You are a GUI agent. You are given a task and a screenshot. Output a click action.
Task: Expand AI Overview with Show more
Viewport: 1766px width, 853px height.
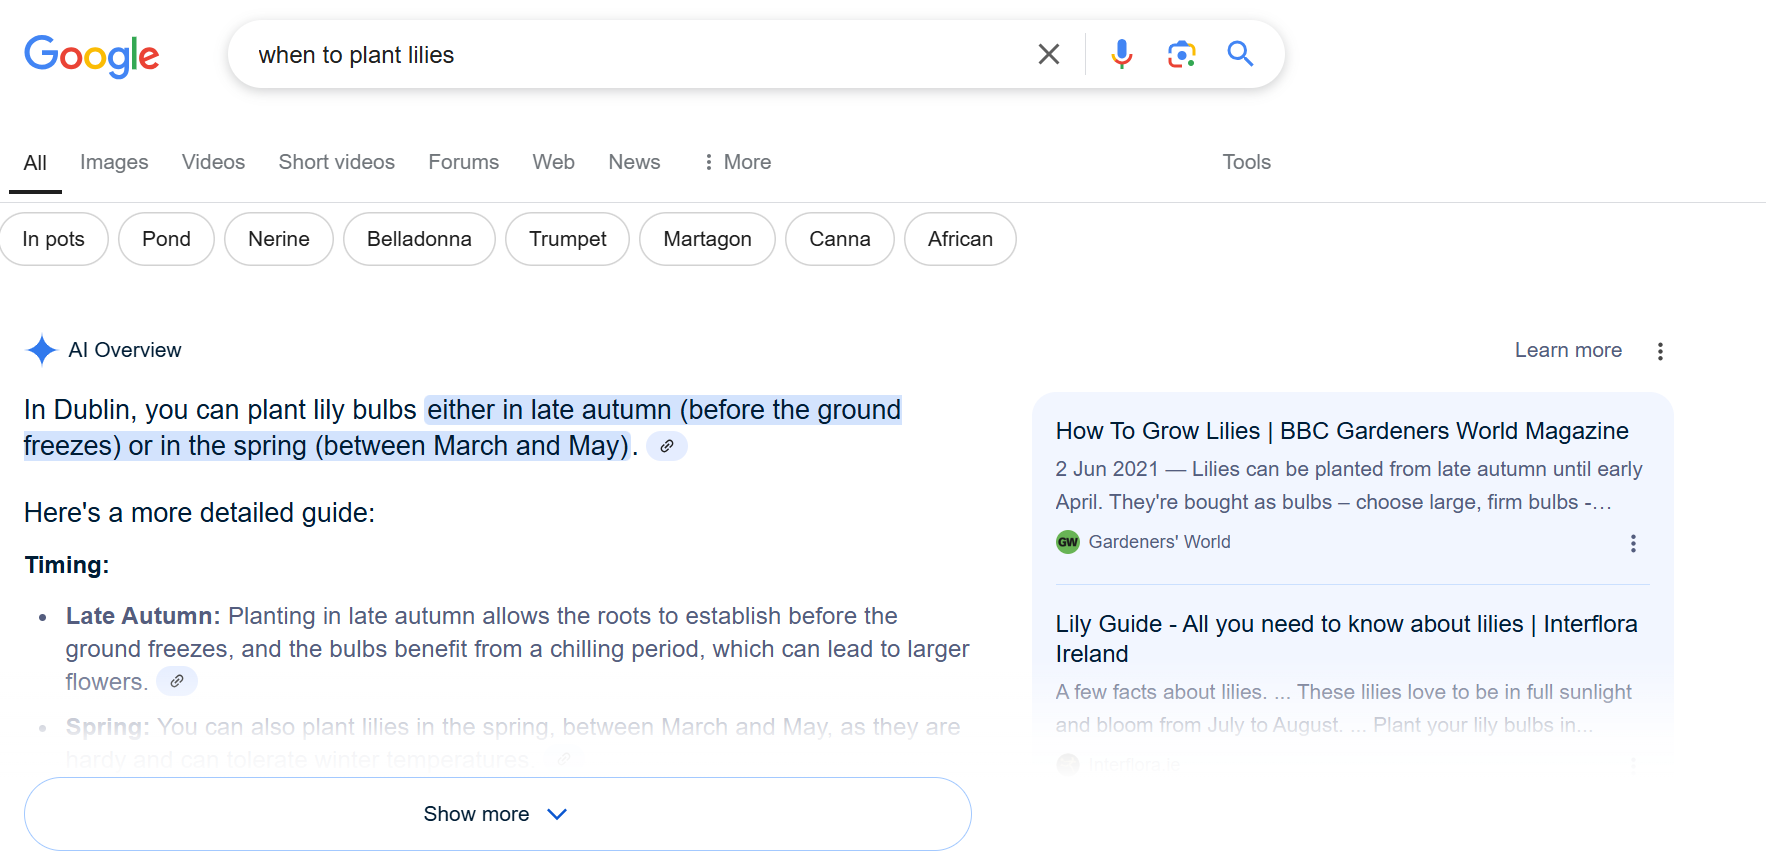pos(498,814)
